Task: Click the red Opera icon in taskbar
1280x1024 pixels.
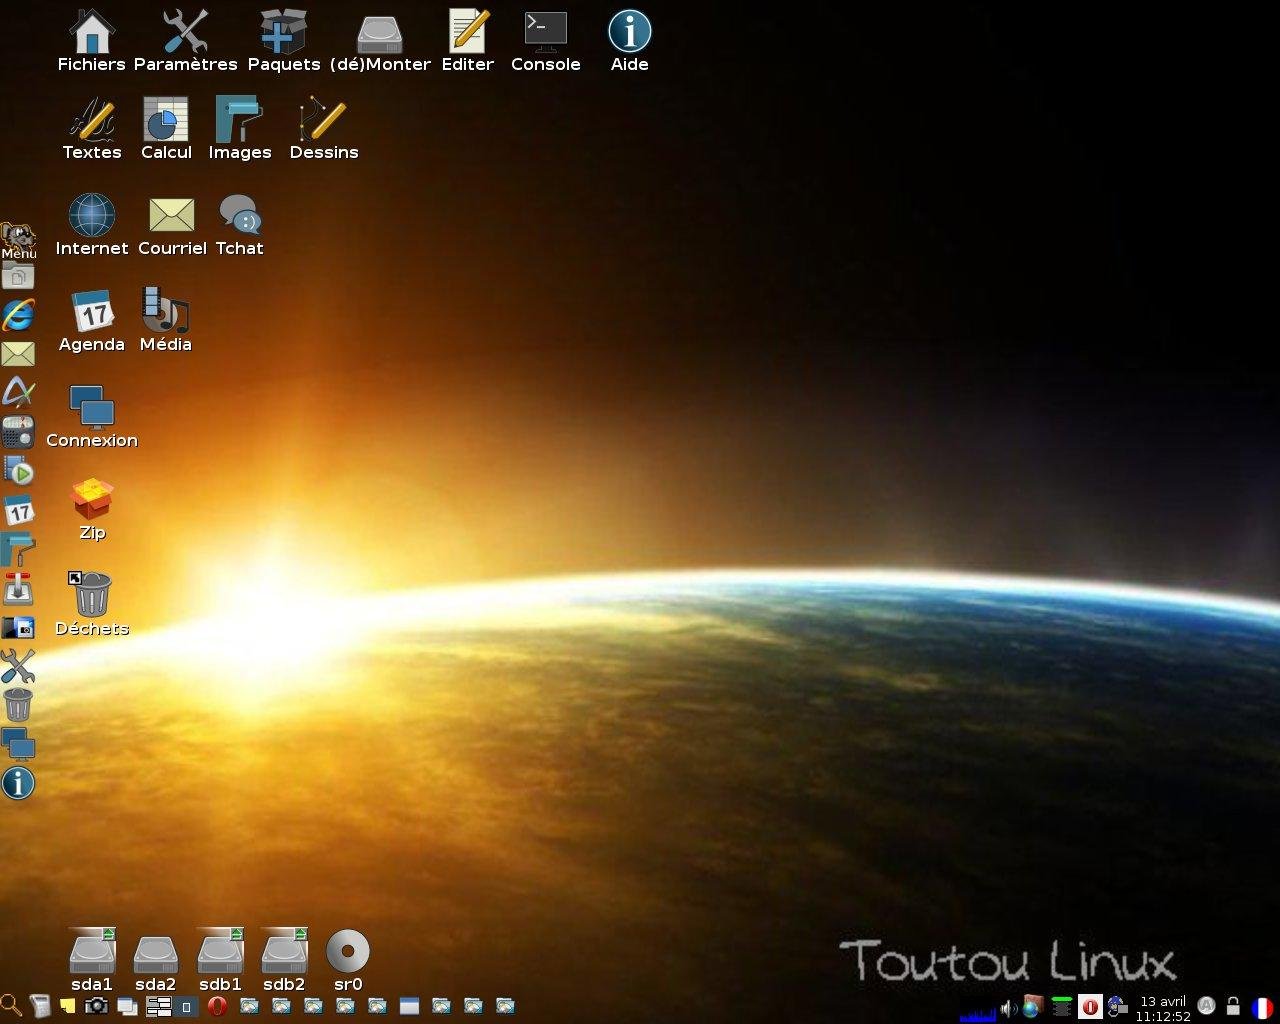Action: [217, 1006]
